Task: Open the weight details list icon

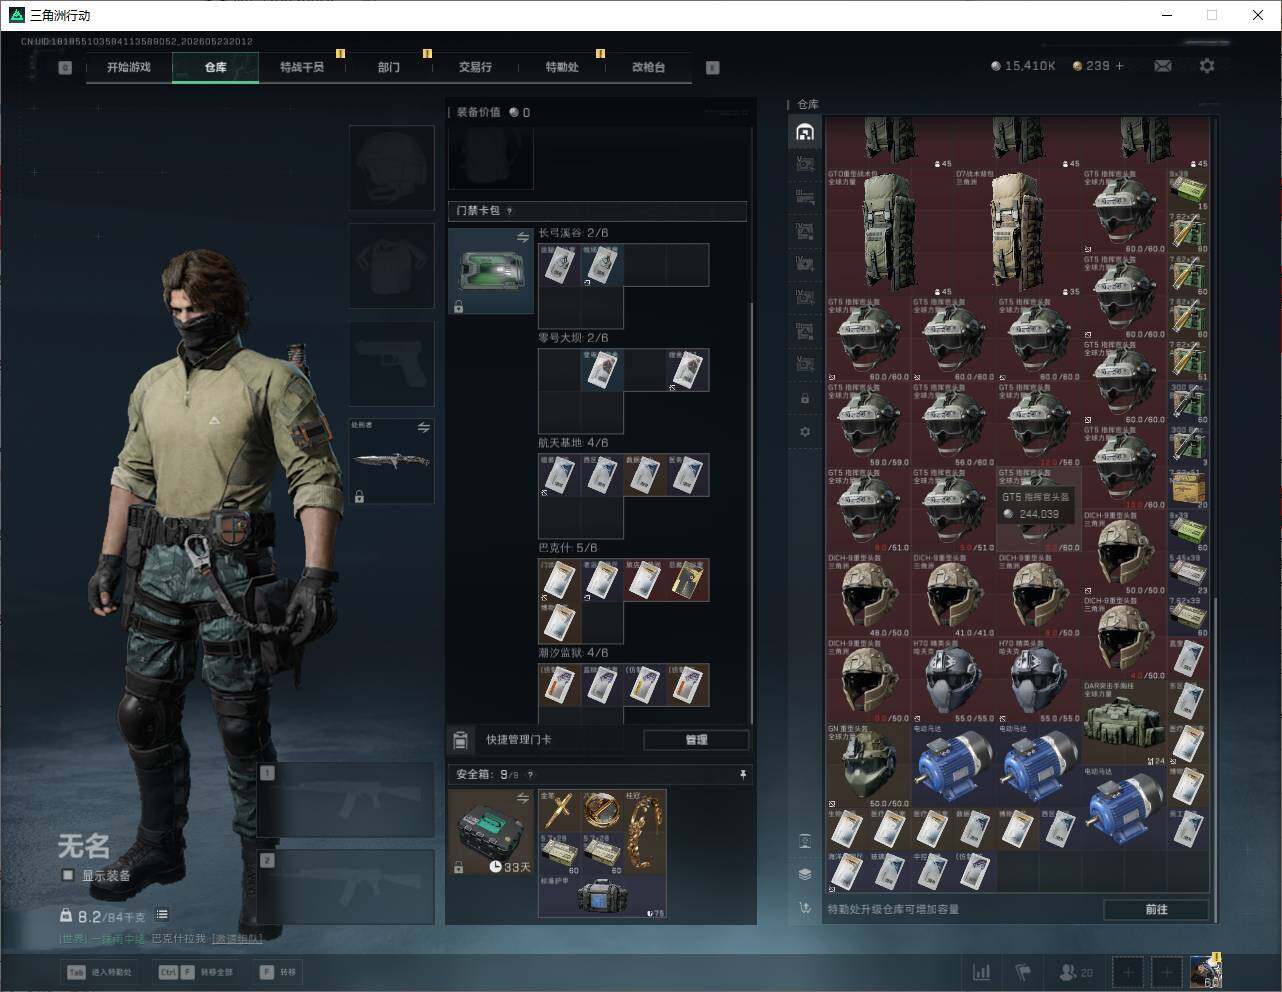Action: coord(162,915)
